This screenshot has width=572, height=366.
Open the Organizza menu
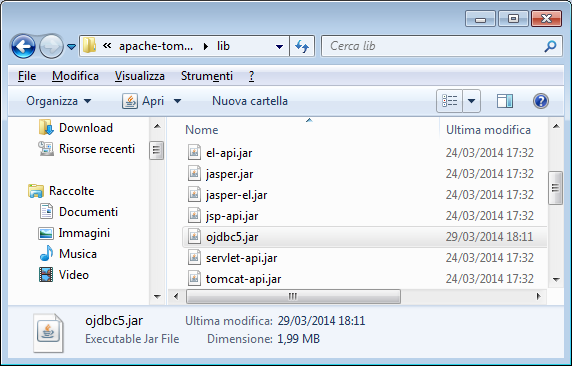click(59, 101)
